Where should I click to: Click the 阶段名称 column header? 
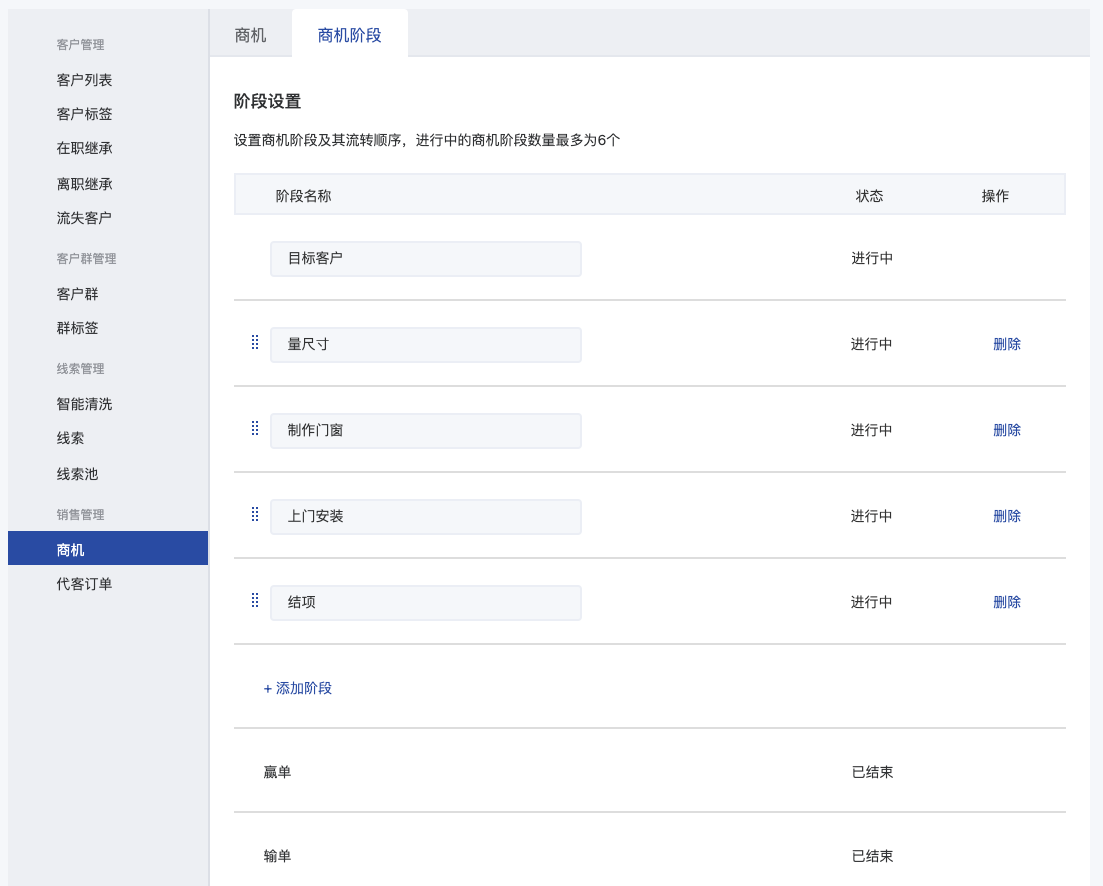tap(303, 196)
